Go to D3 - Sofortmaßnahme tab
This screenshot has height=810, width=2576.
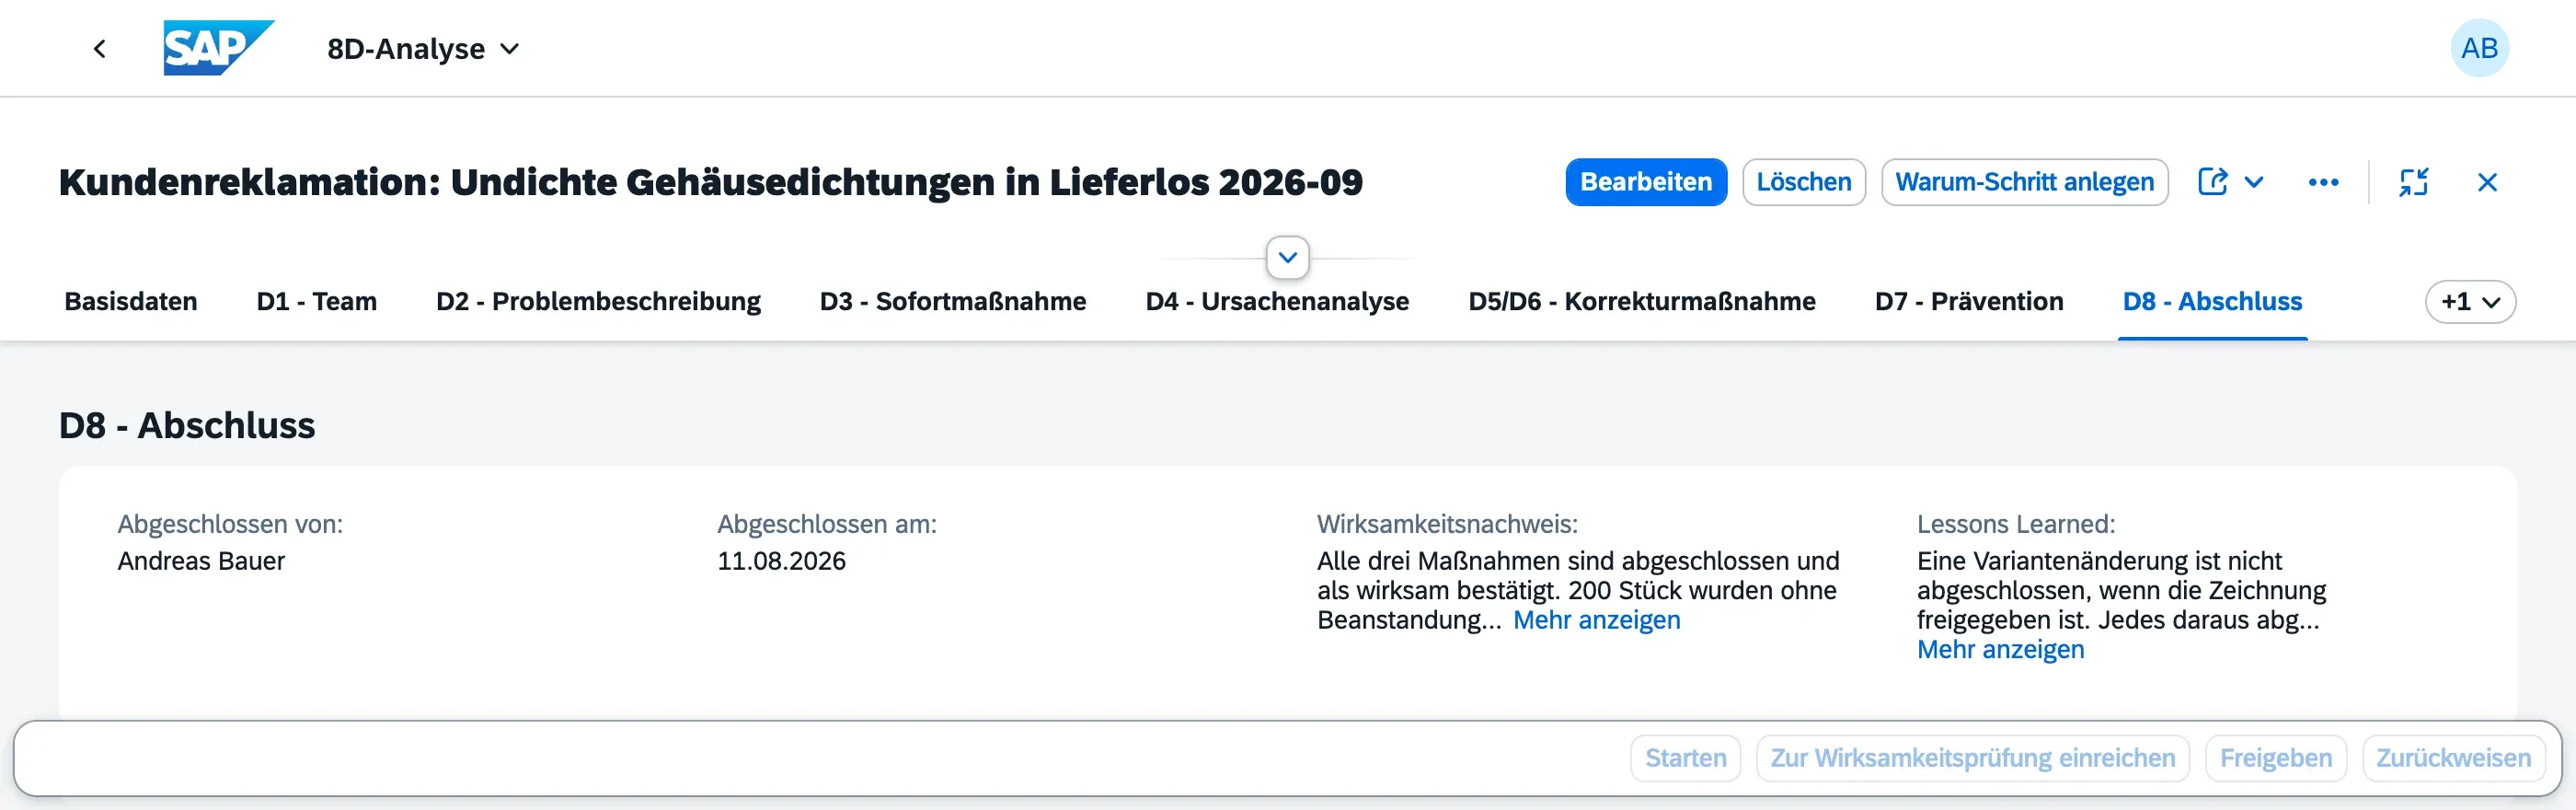tap(953, 301)
